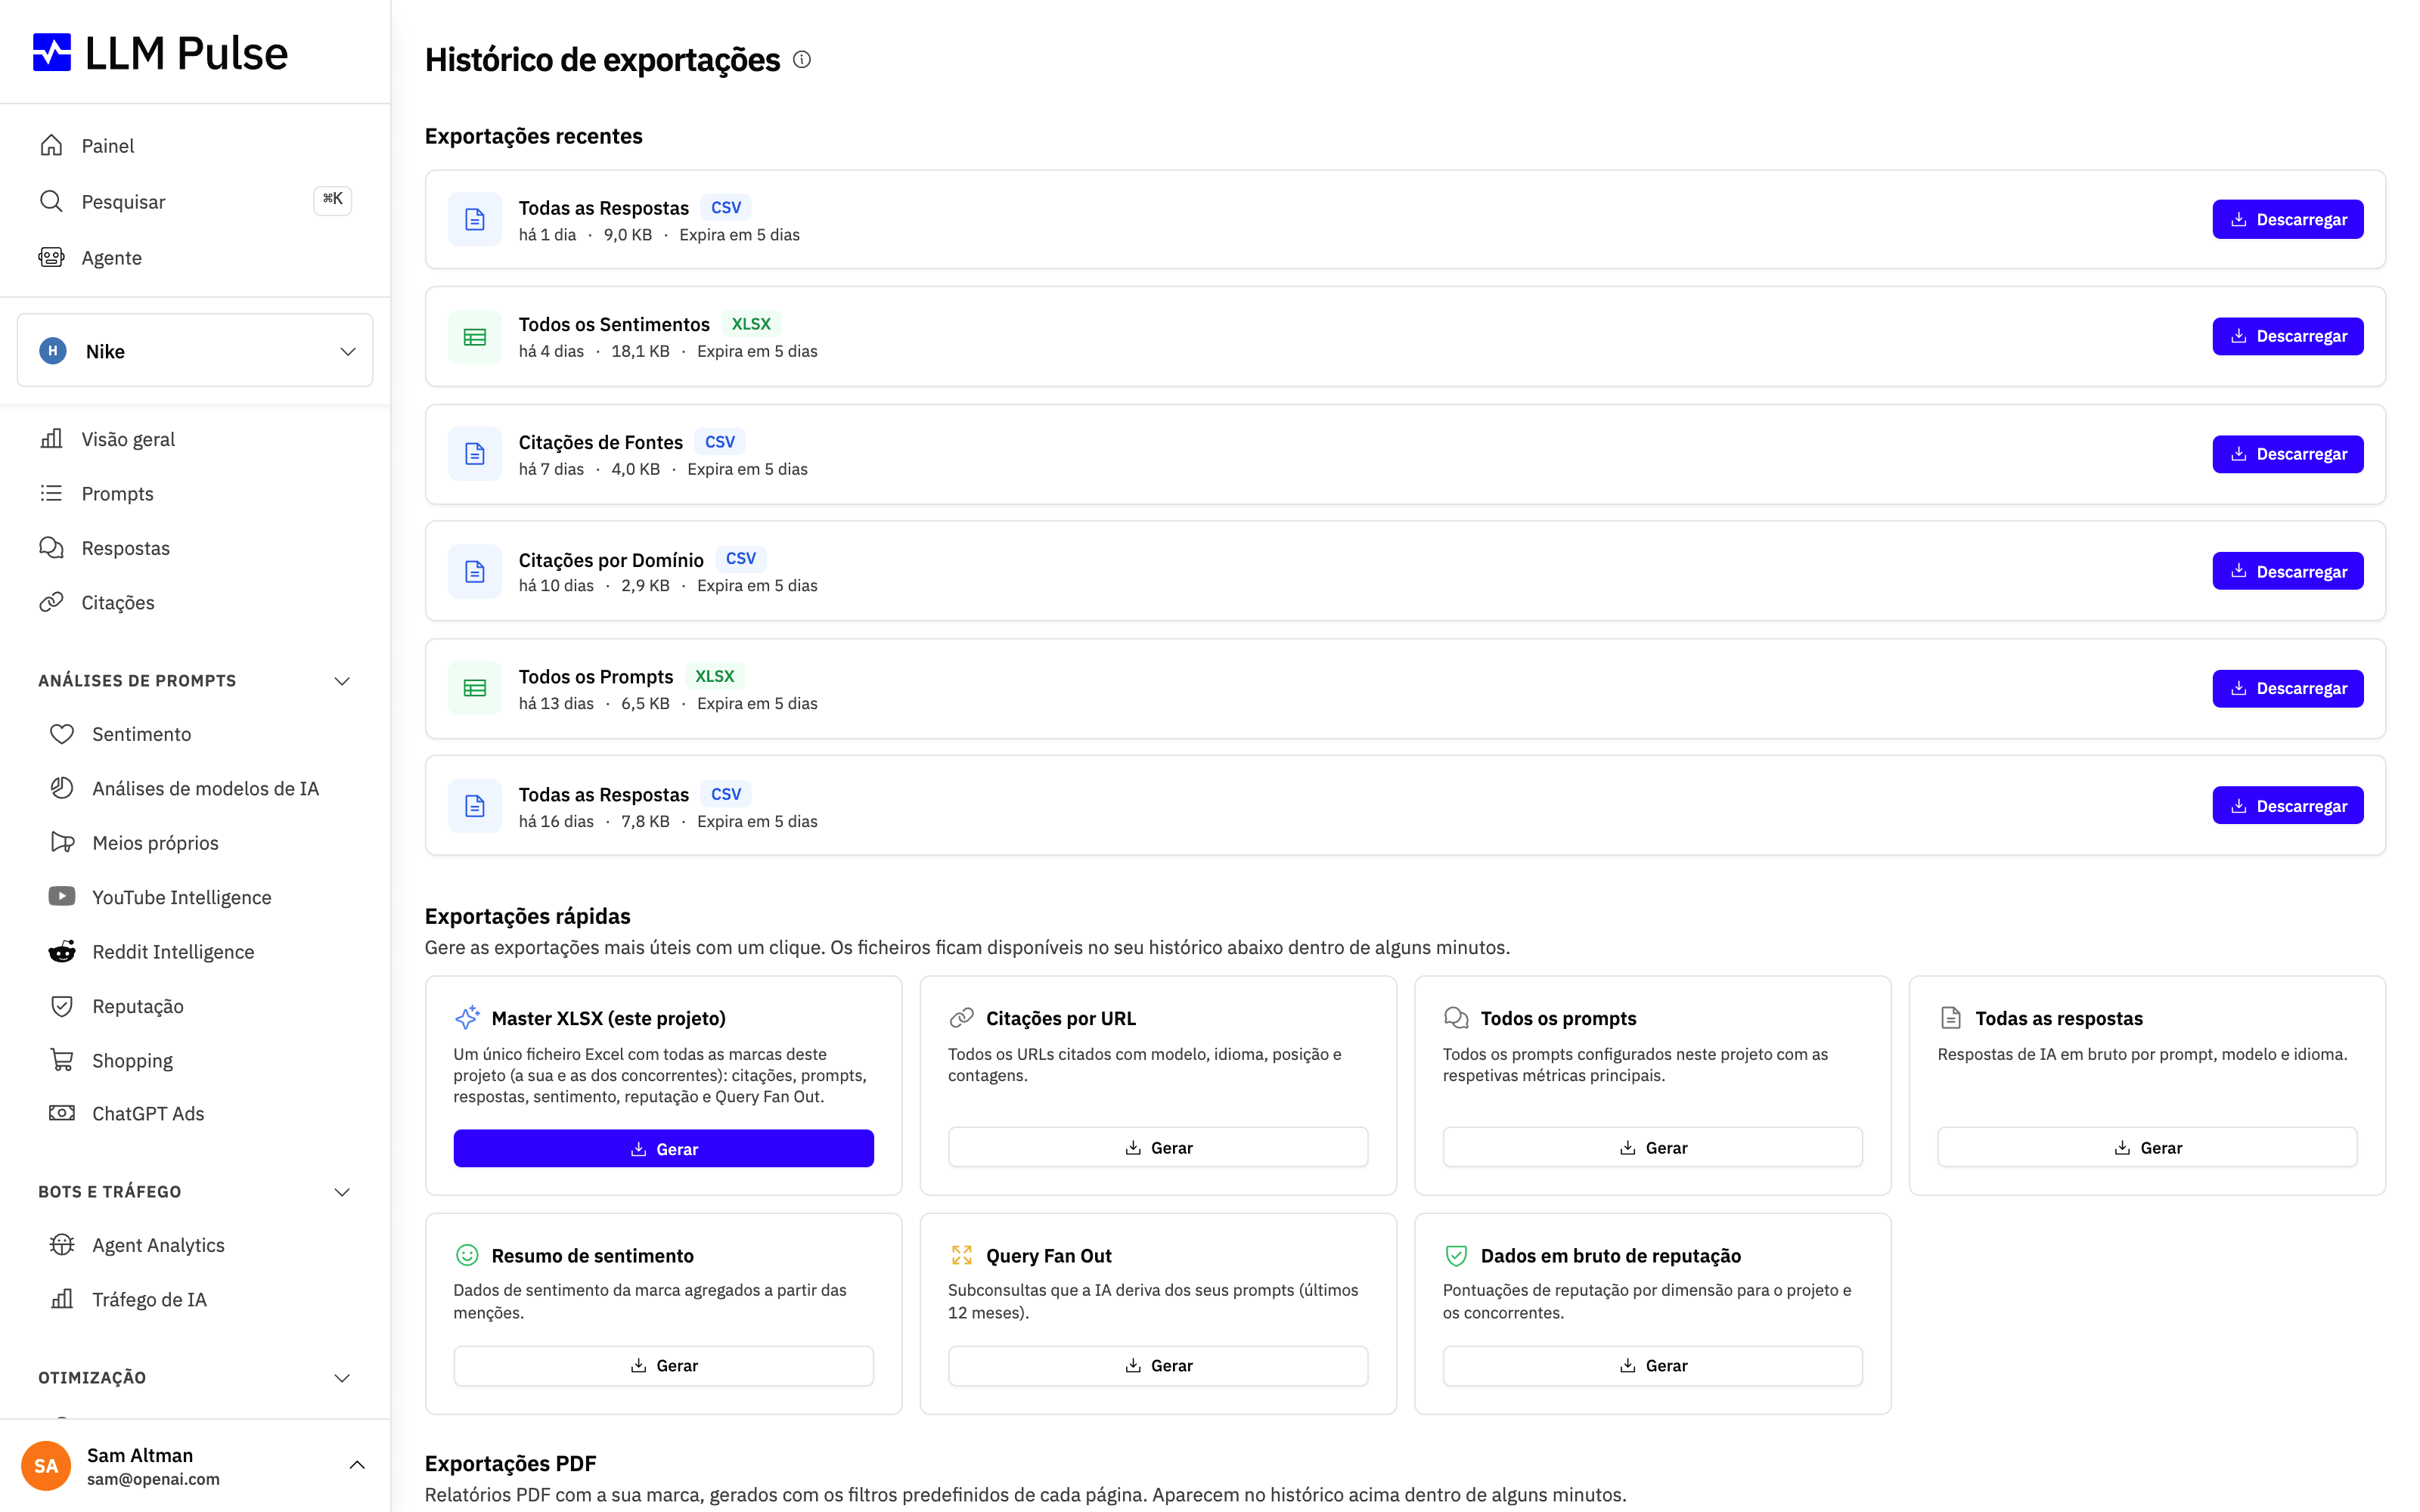
Task: Open the Agent Analytics sidebar item
Action: (x=195, y=1245)
